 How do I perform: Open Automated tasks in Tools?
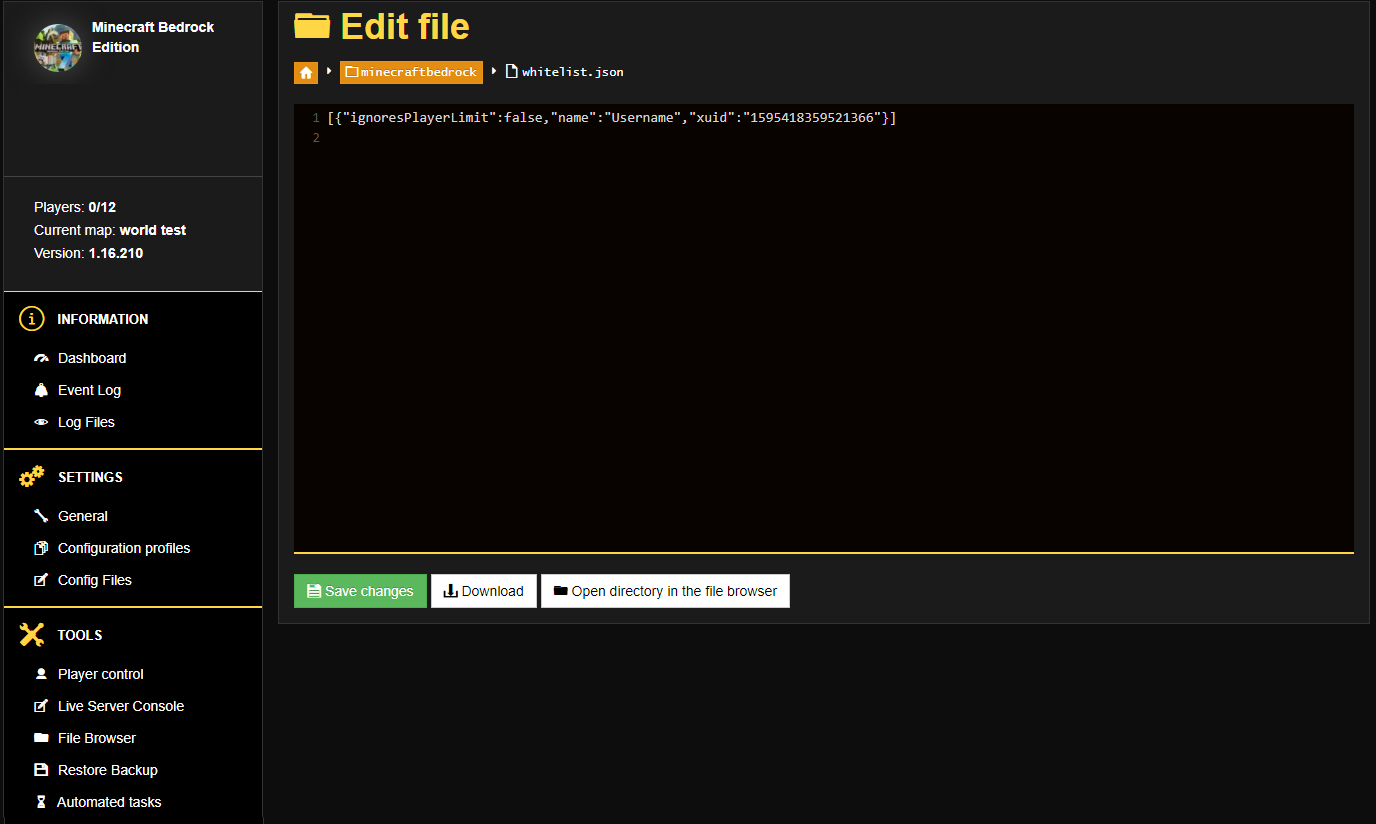click(108, 801)
